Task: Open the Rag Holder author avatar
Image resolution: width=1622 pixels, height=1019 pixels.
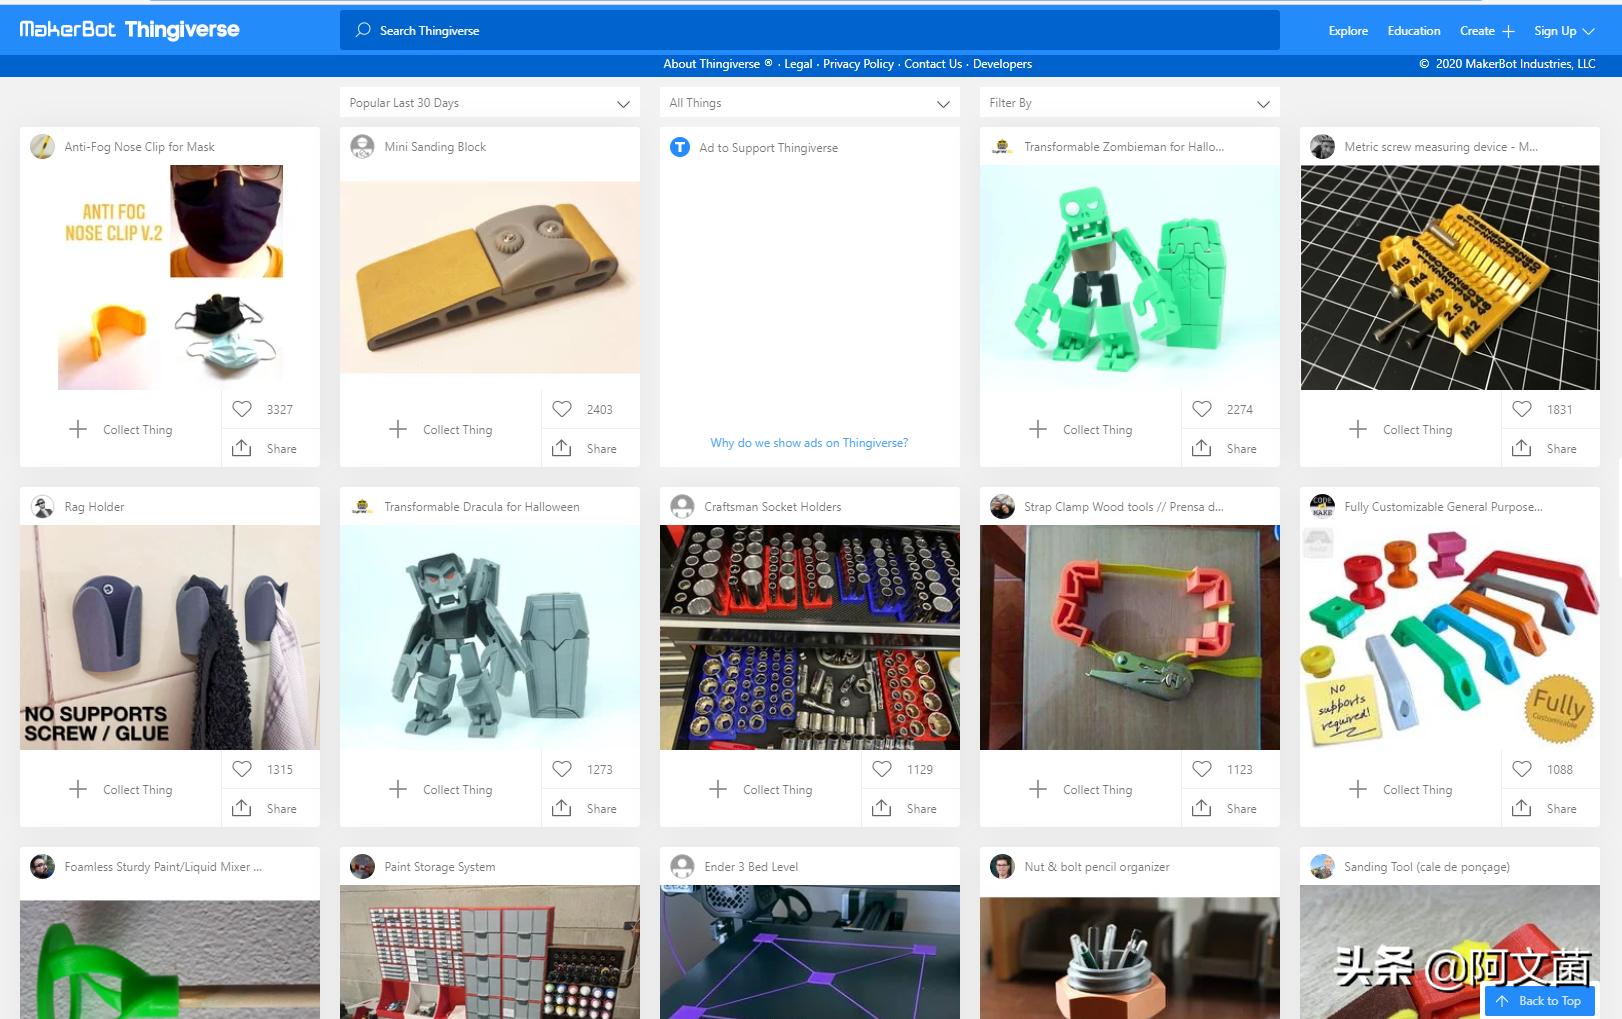Action: click(x=43, y=507)
